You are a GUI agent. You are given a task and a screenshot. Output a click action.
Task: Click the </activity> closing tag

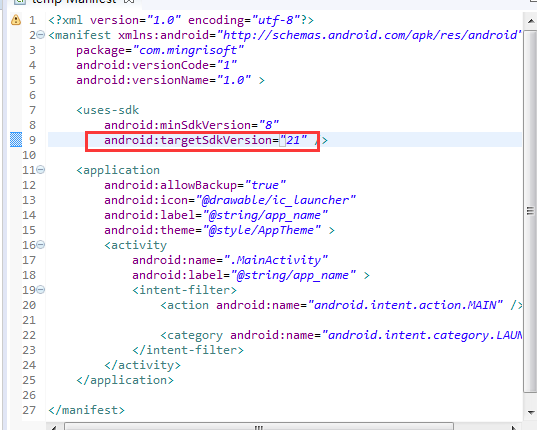(142, 365)
